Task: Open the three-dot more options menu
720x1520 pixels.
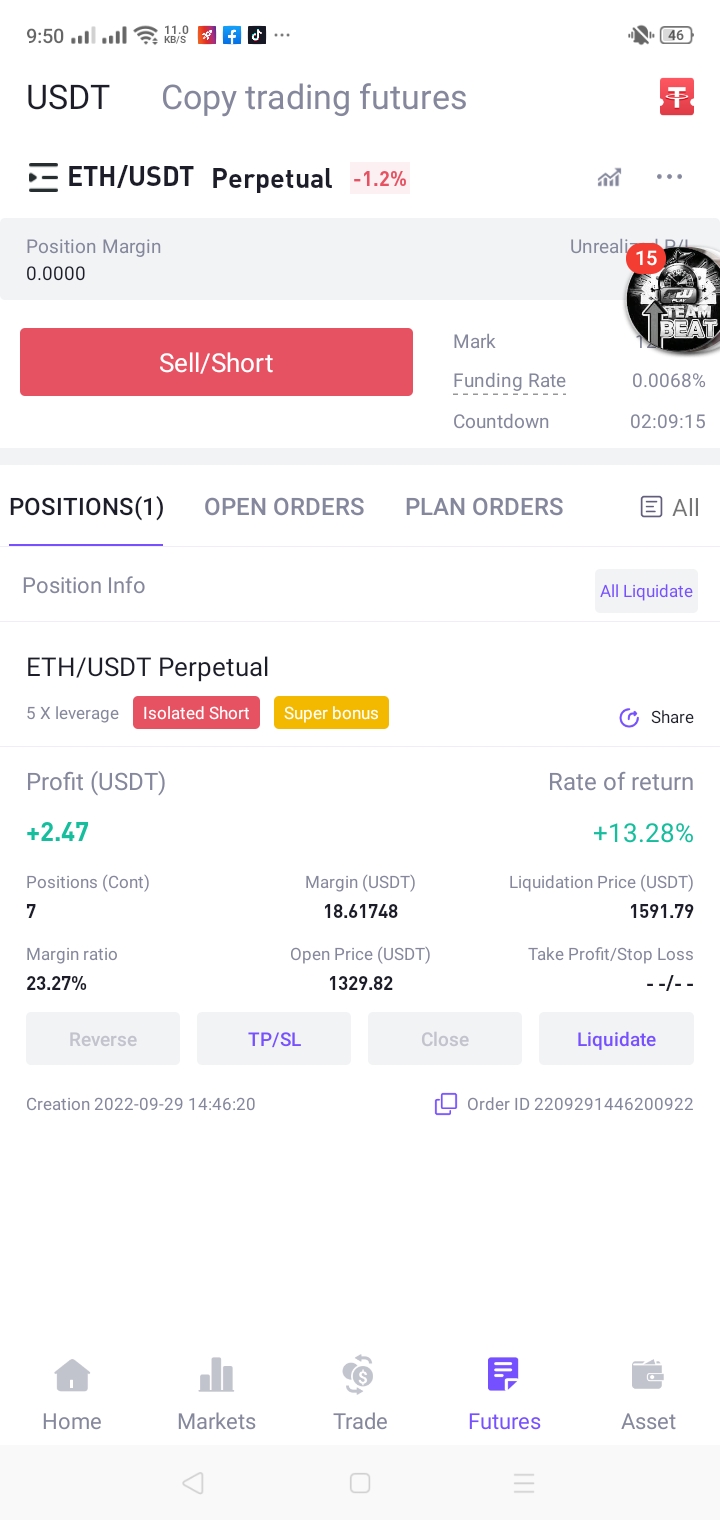Action: click(x=669, y=177)
